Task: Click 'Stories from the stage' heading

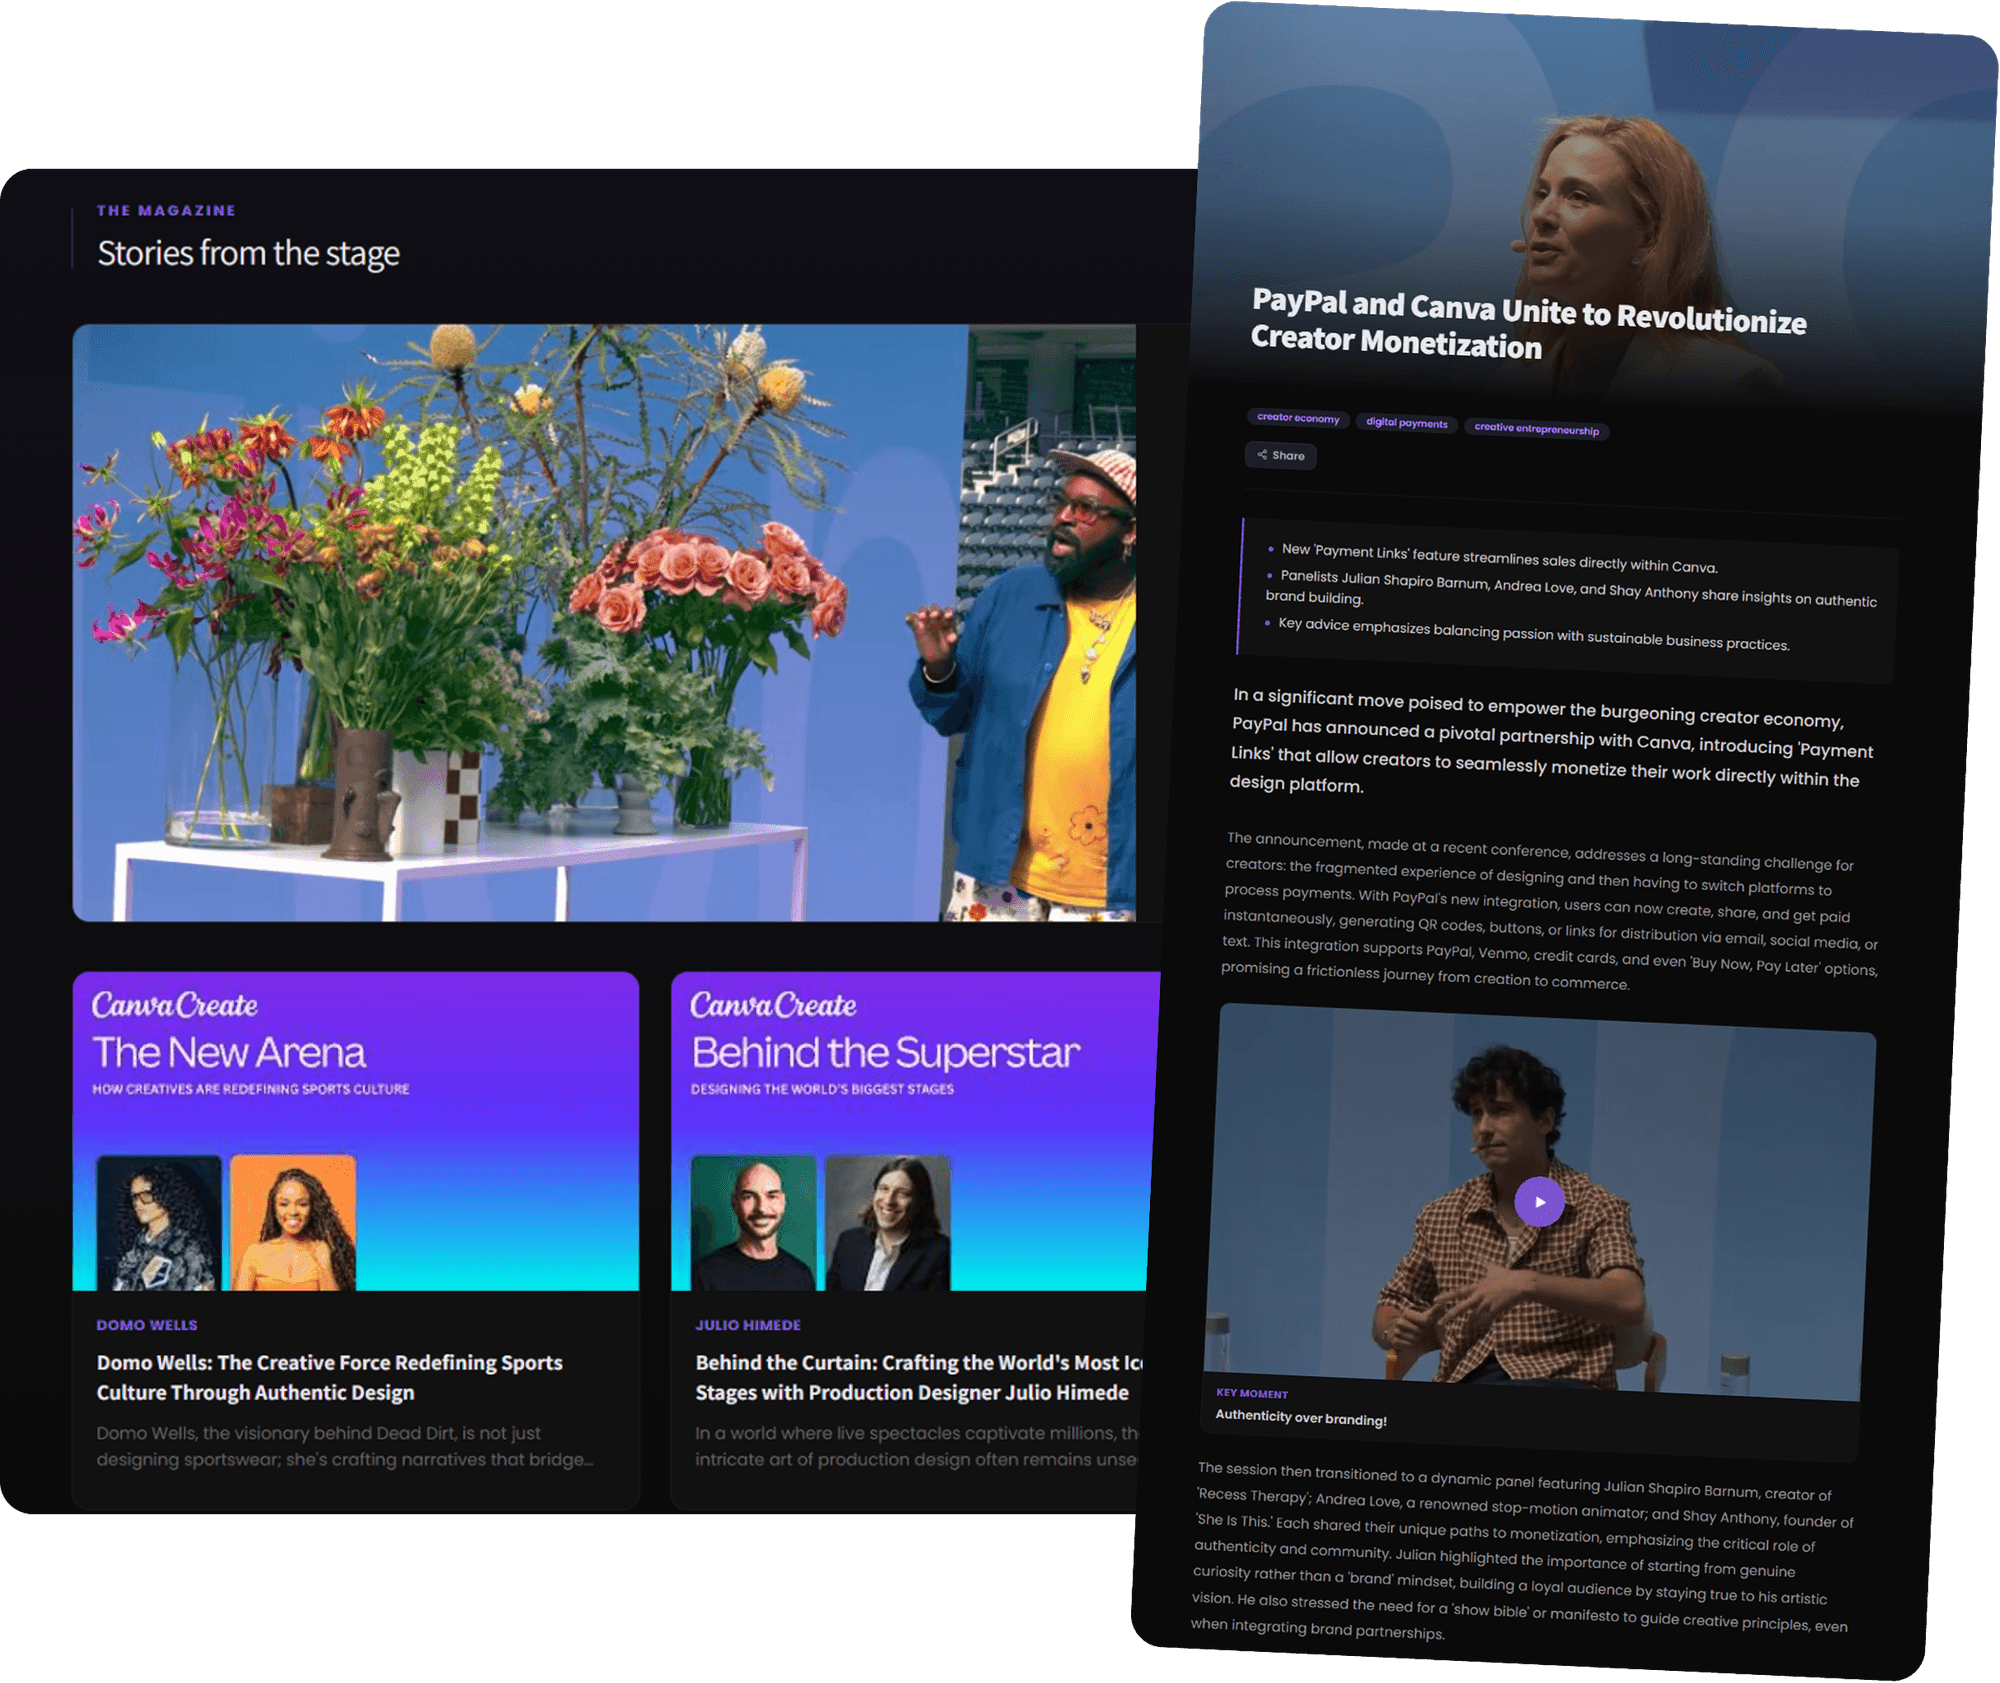Action: [248, 253]
